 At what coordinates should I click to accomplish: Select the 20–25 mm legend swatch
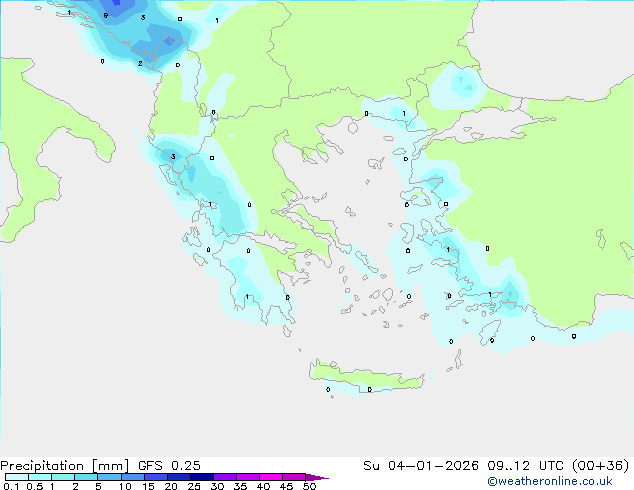click(x=178, y=477)
